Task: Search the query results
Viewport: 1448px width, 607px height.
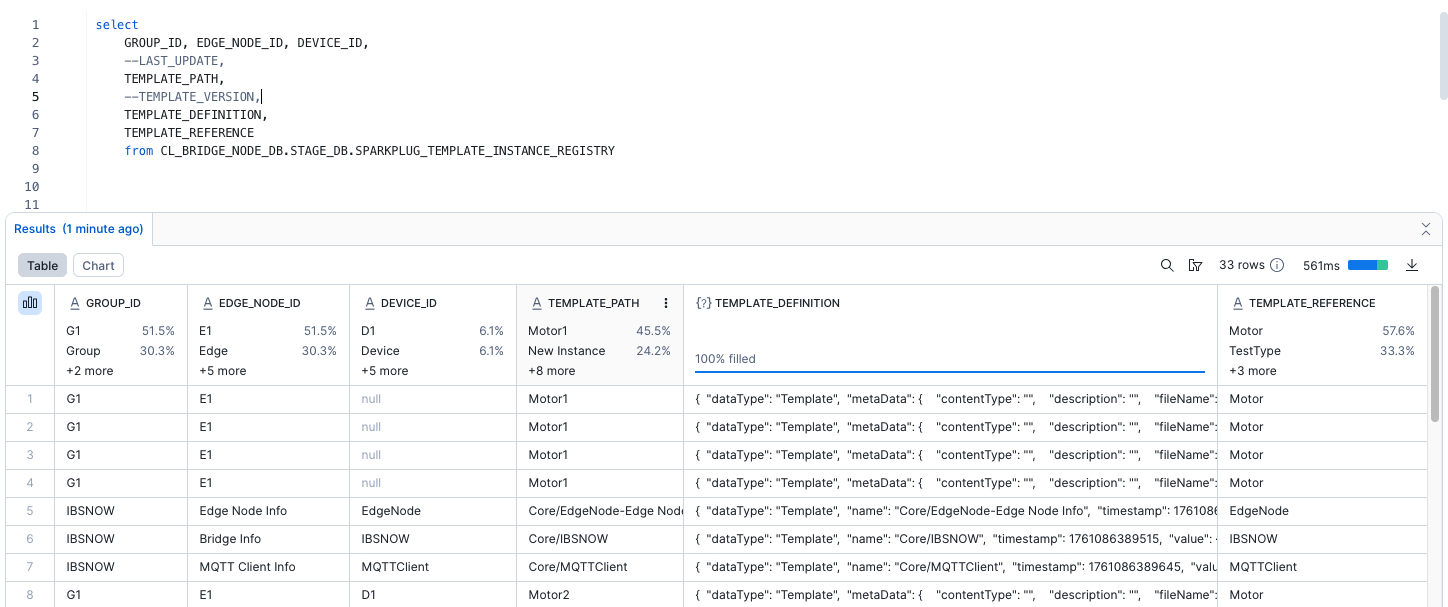Action: coord(1166,265)
